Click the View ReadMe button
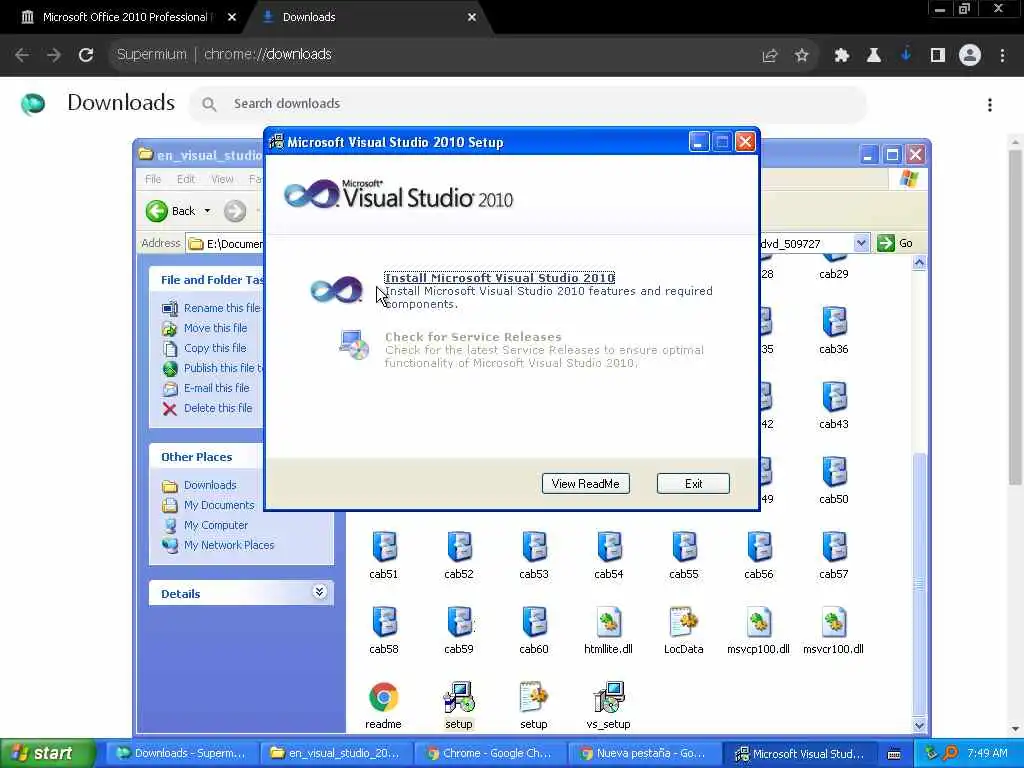This screenshot has height=768, width=1024. point(586,484)
